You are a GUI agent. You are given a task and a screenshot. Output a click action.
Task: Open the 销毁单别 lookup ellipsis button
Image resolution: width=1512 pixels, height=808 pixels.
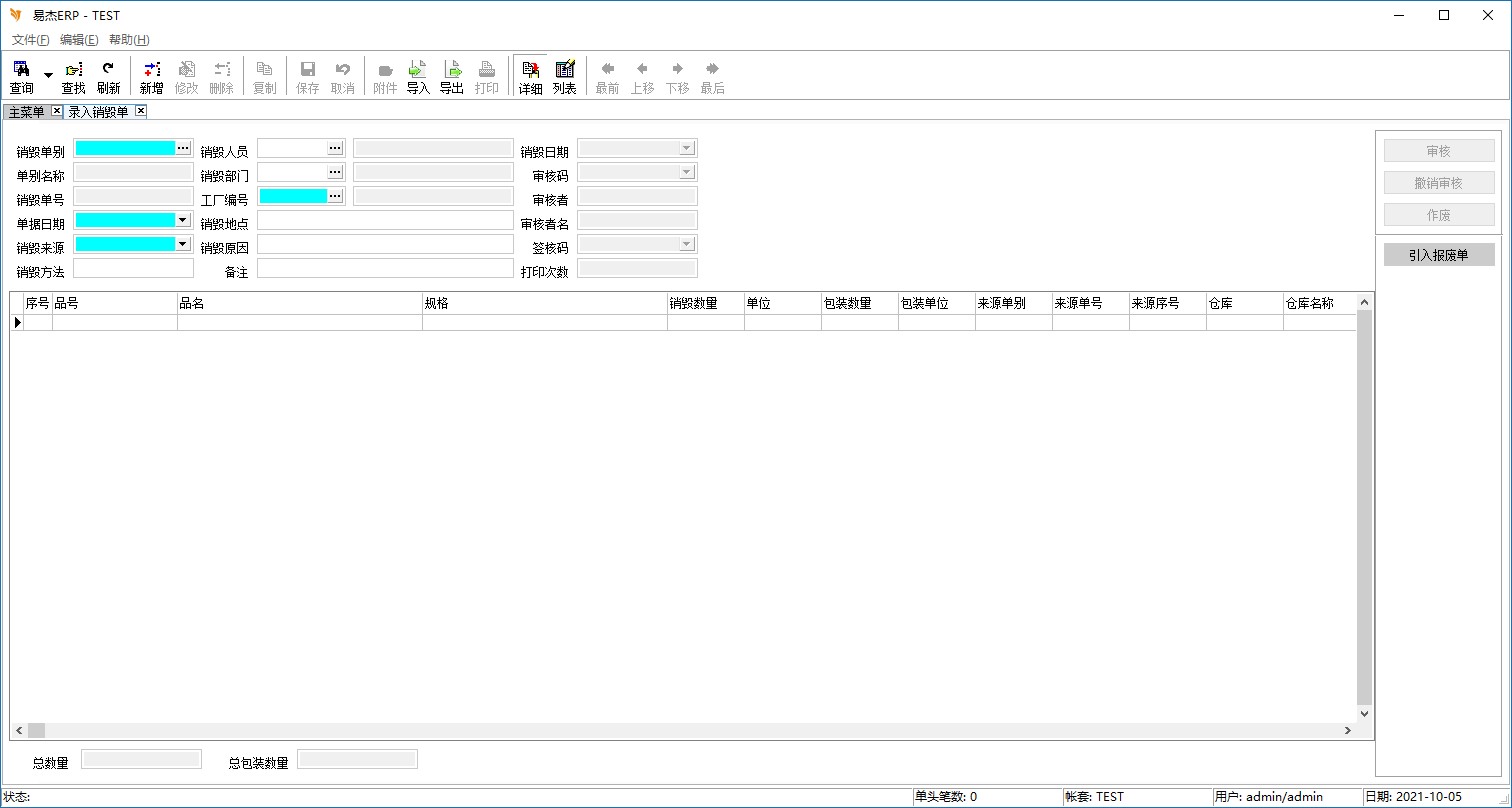(x=183, y=148)
